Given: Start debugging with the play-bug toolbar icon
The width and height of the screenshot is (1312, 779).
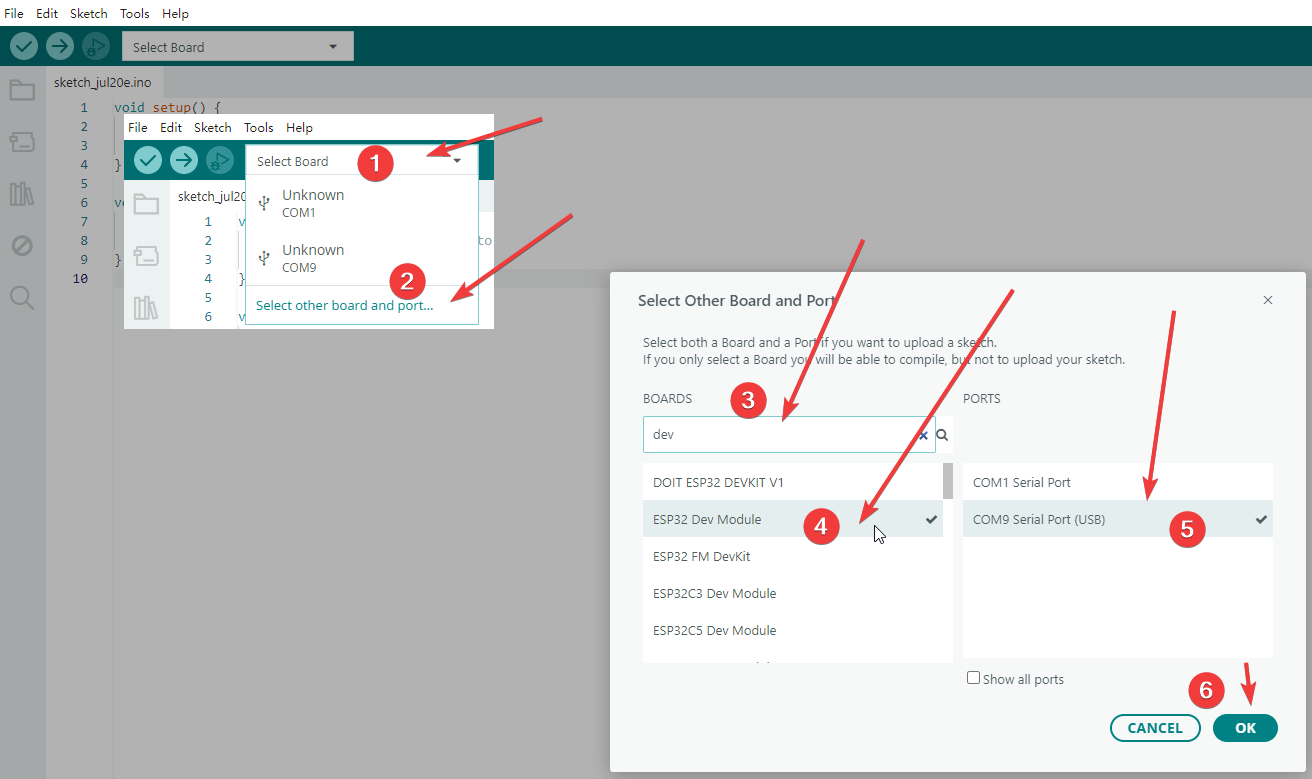Looking at the screenshot, I should pyautogui.click(x=96, y=46).
